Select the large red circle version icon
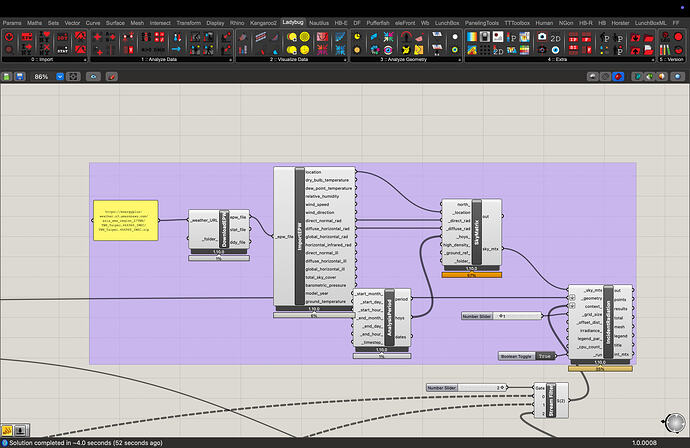 click(678, 37)
